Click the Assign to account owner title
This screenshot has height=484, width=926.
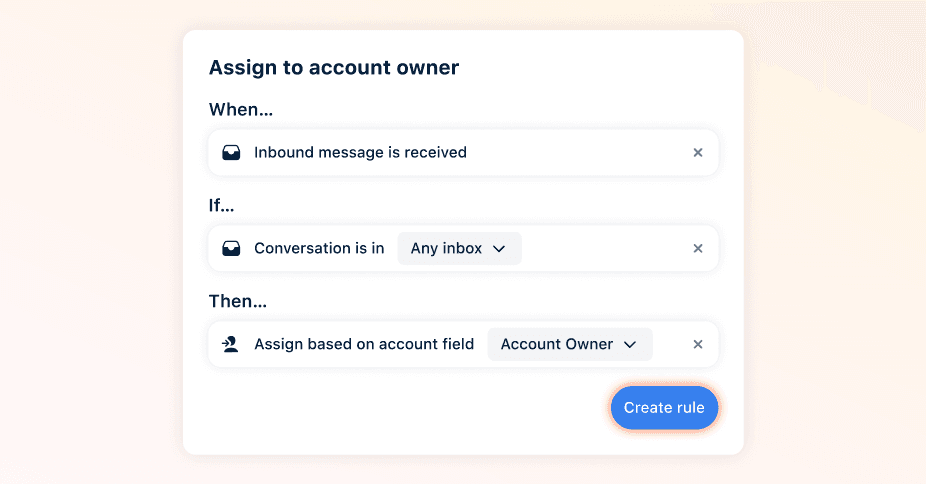tap(334, 68)
